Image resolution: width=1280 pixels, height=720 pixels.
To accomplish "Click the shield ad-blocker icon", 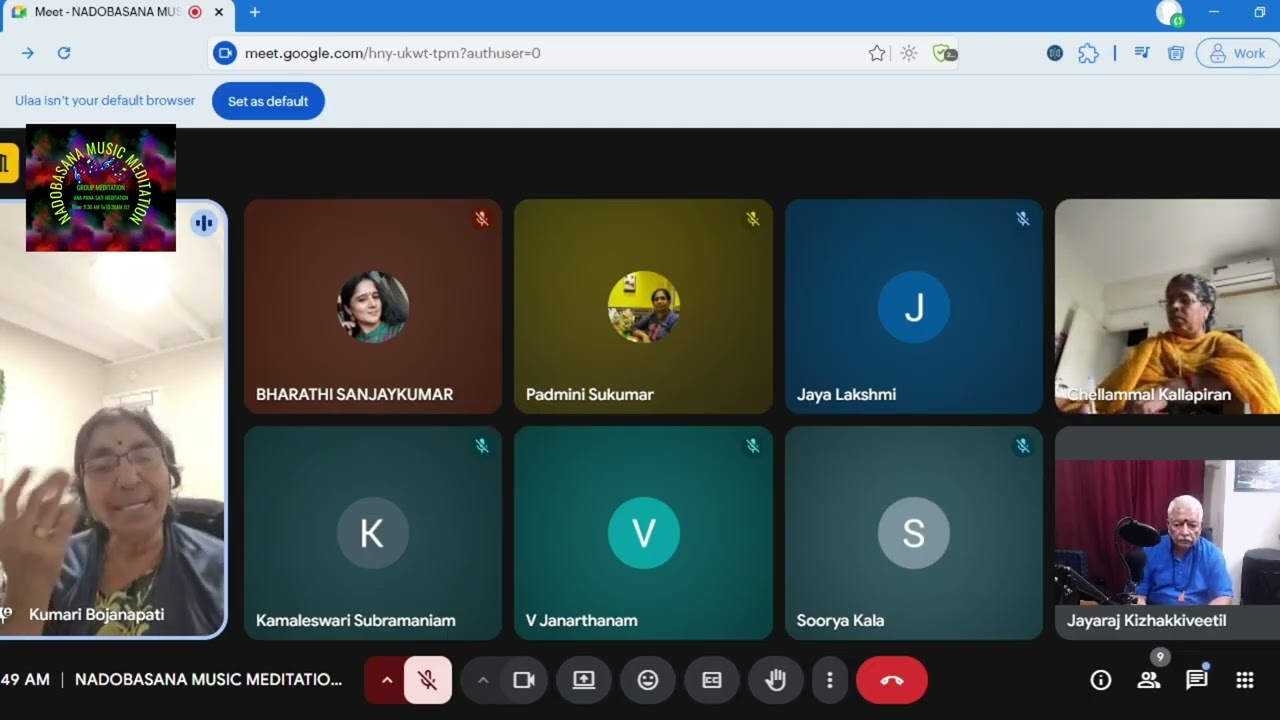I will click(x=944, y=53).
